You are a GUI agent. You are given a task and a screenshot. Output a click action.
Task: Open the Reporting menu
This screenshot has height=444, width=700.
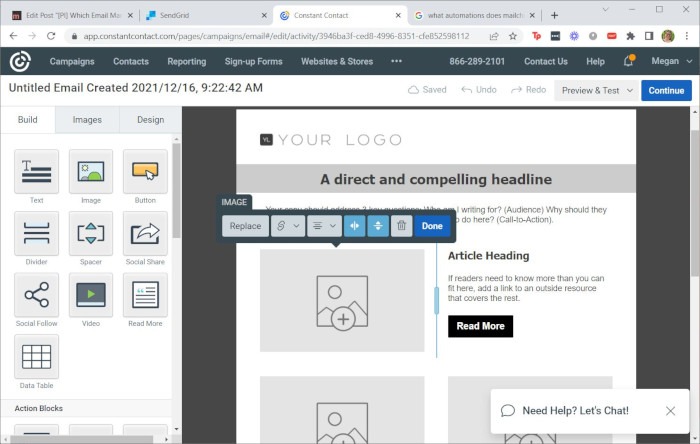coord(187,62)
